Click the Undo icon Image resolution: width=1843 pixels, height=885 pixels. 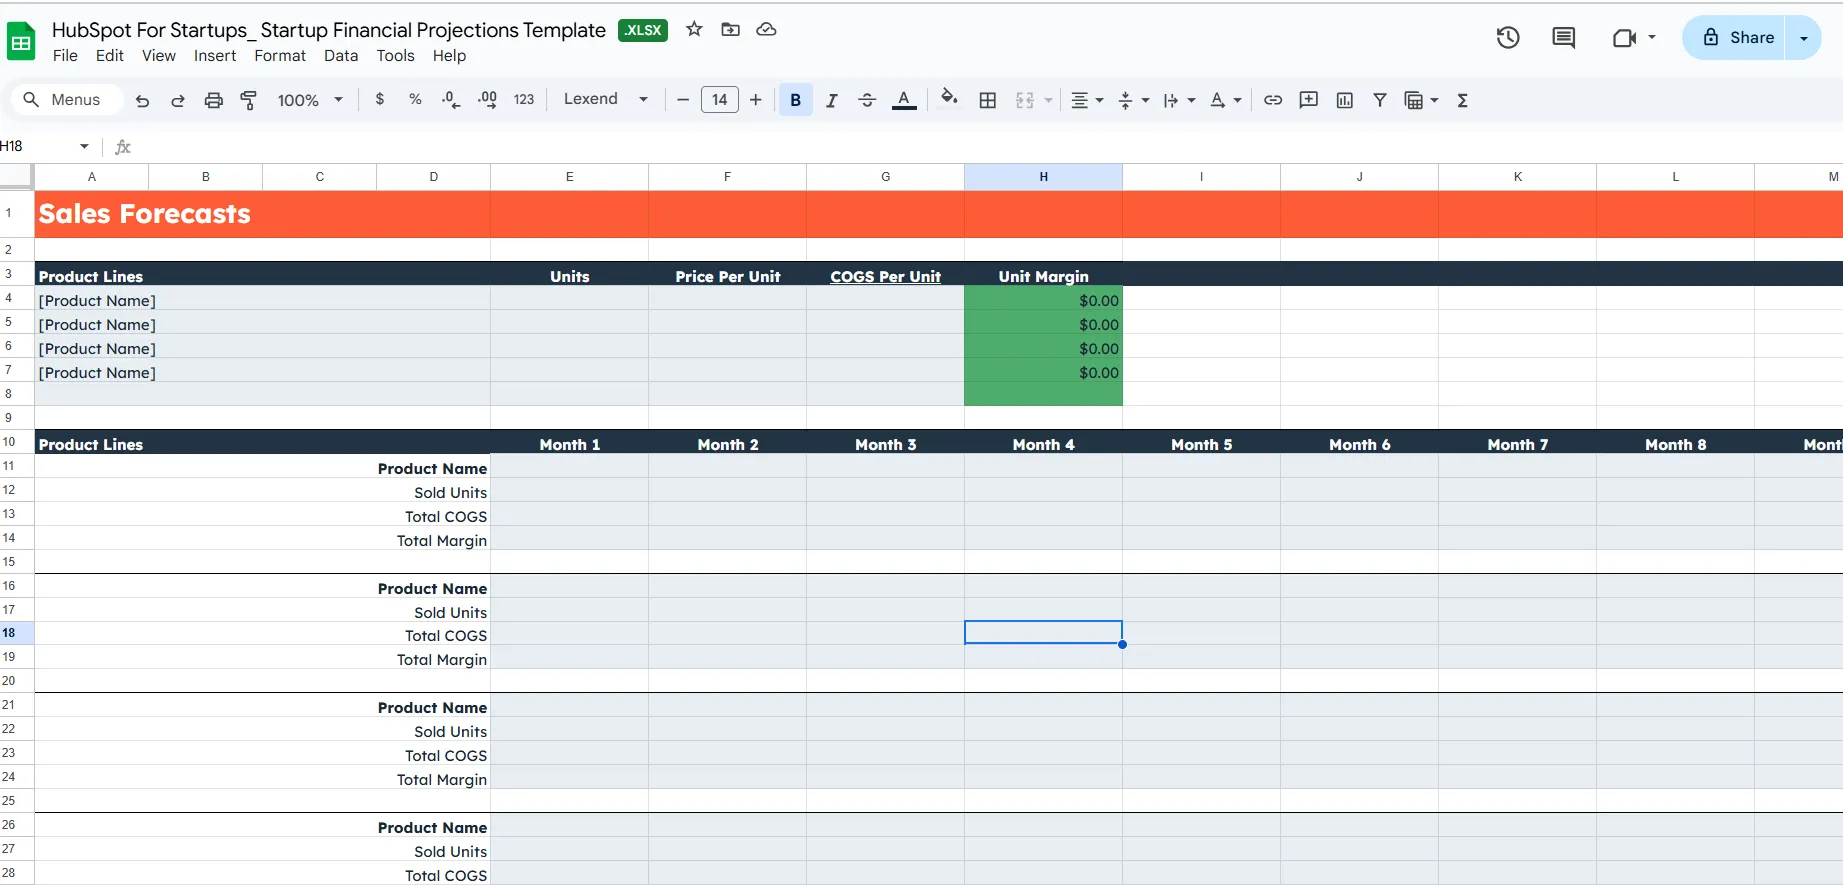pyautogui.click(x=142, y=100)
